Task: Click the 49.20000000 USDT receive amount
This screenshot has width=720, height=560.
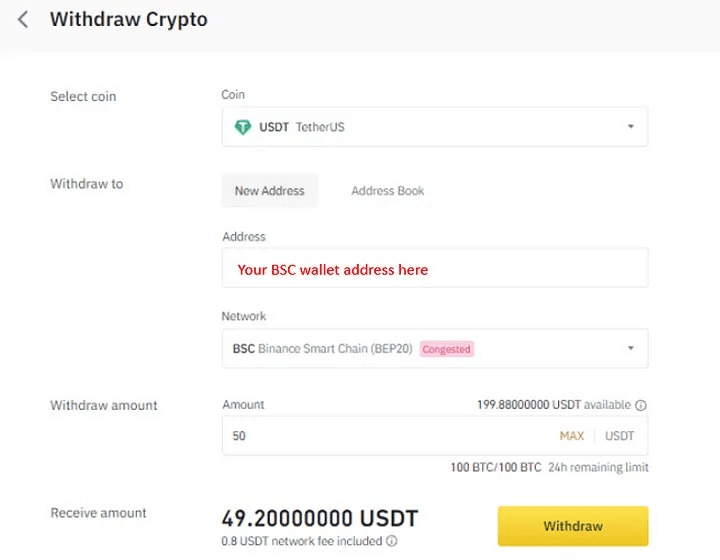Action: [319, 518]
